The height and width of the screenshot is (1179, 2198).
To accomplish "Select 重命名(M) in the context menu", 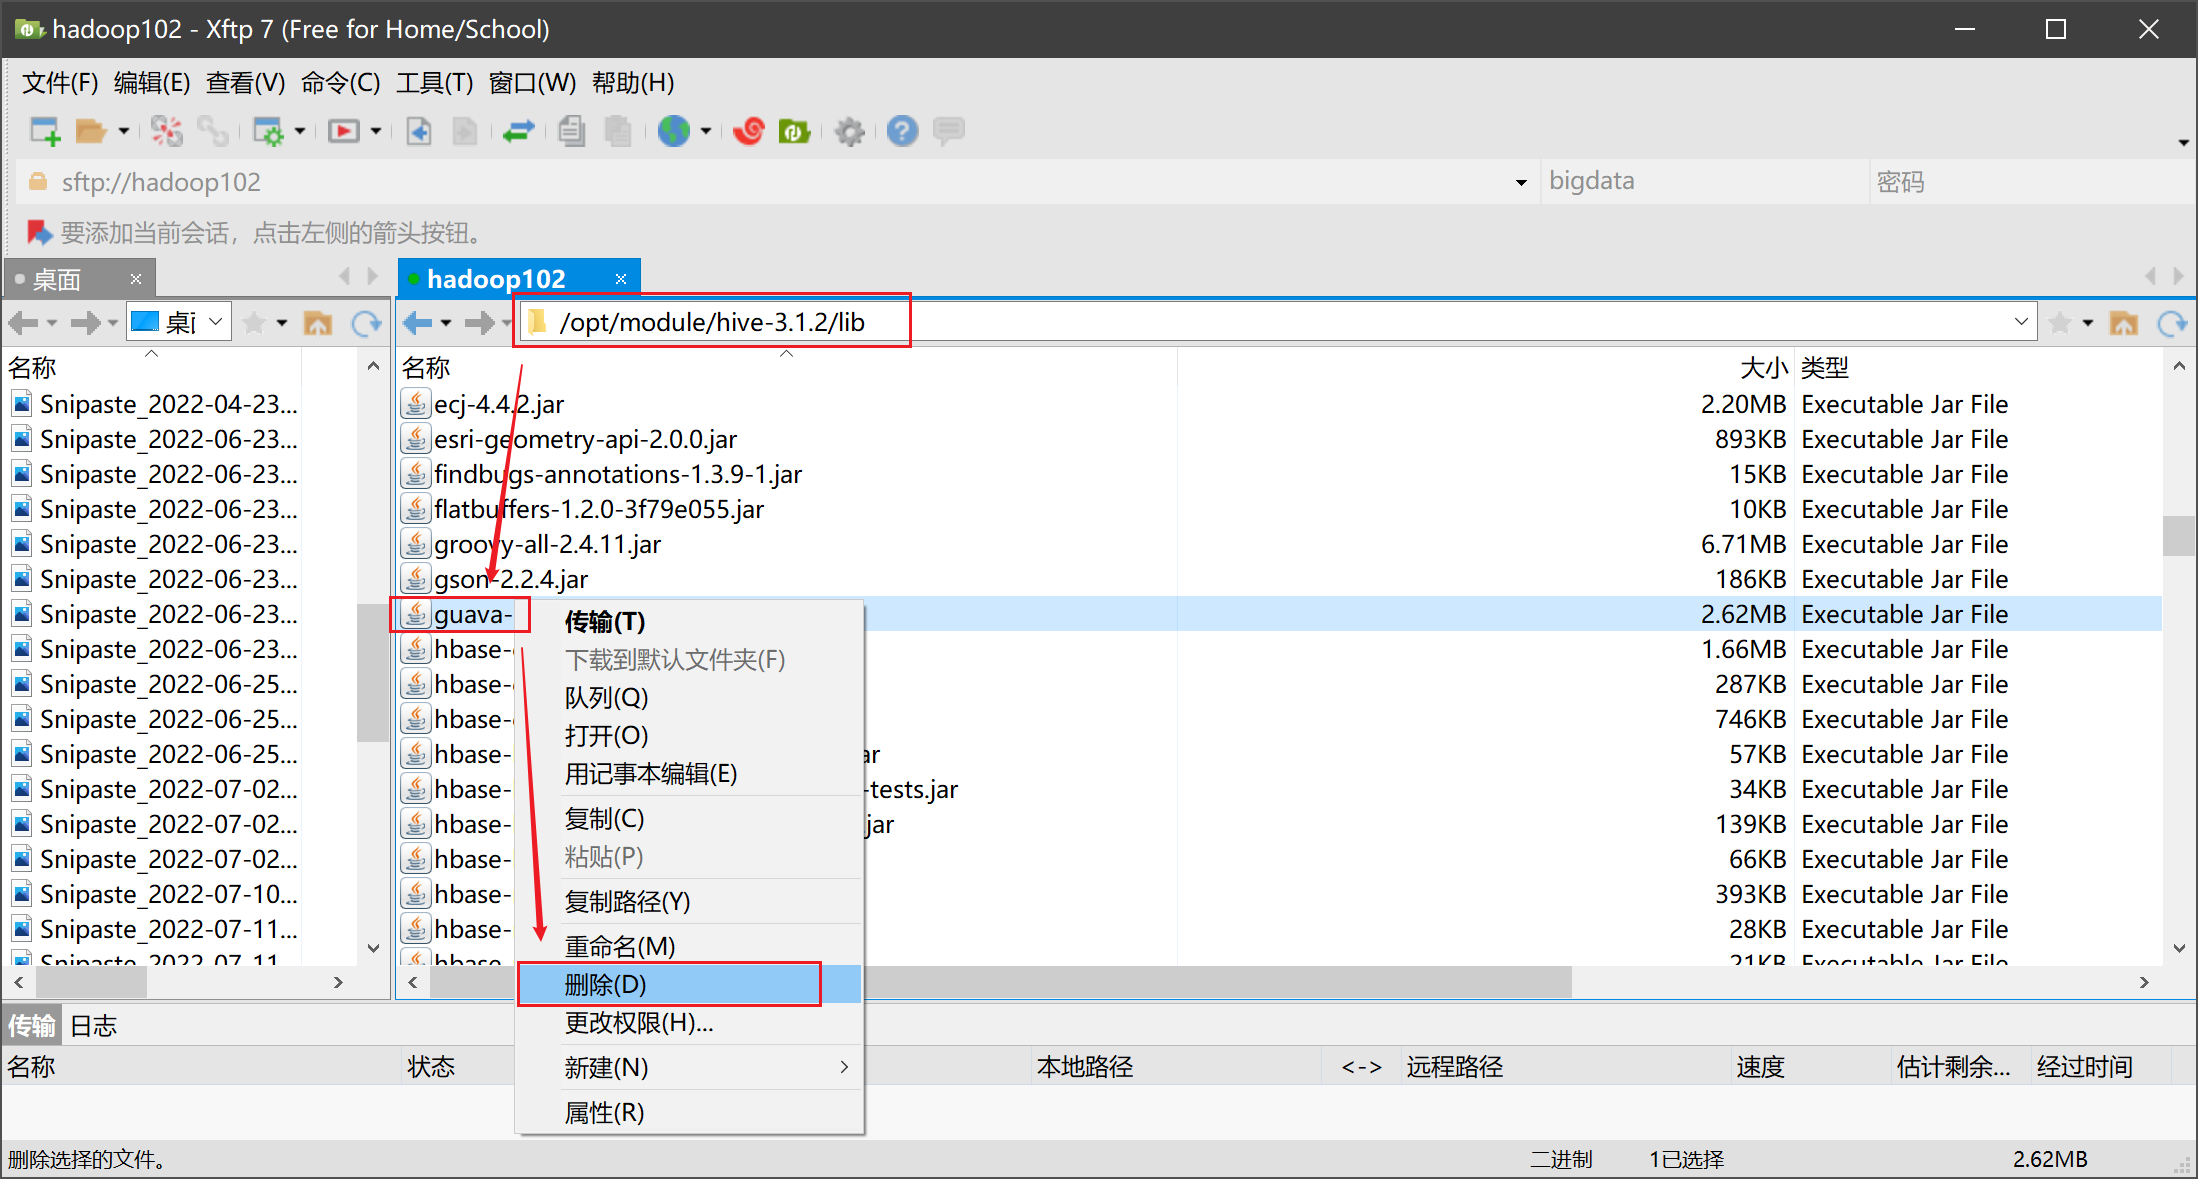I will tap(622, 945).
